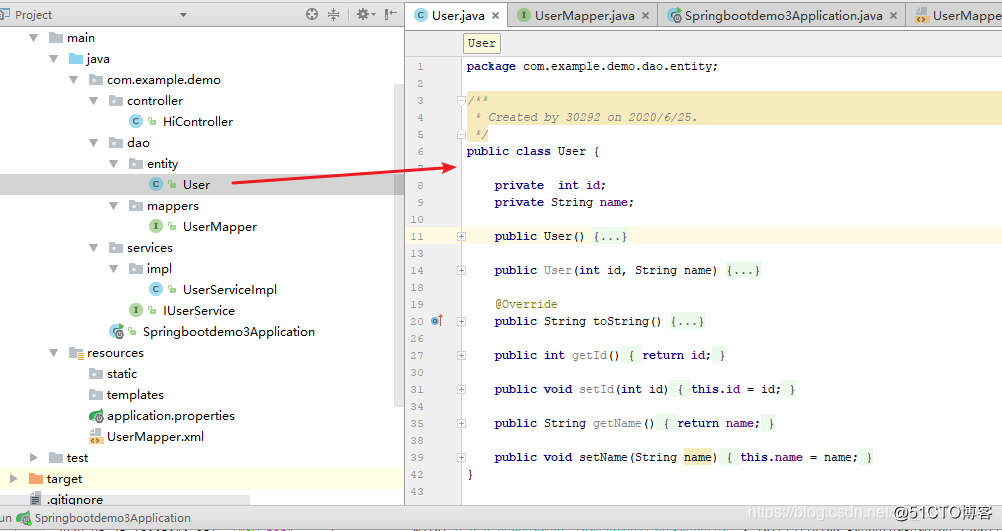
Task: Expand the setName method fold
Action: [x=461, y=458]
